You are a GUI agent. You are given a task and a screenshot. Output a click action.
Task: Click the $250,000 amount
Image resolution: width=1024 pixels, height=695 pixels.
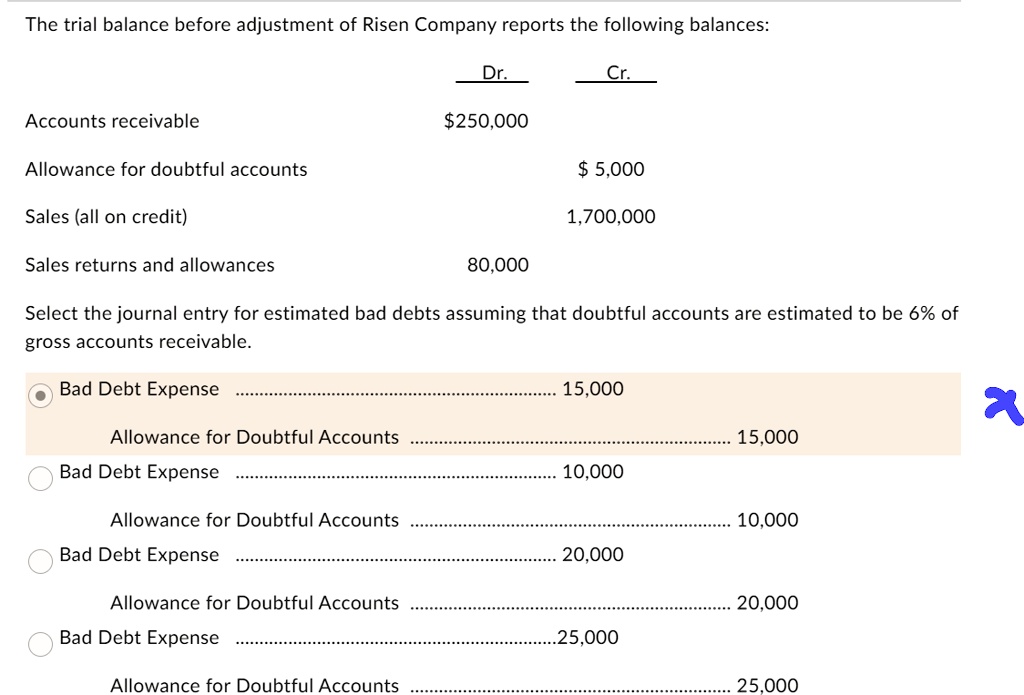(x=486, y=121)
